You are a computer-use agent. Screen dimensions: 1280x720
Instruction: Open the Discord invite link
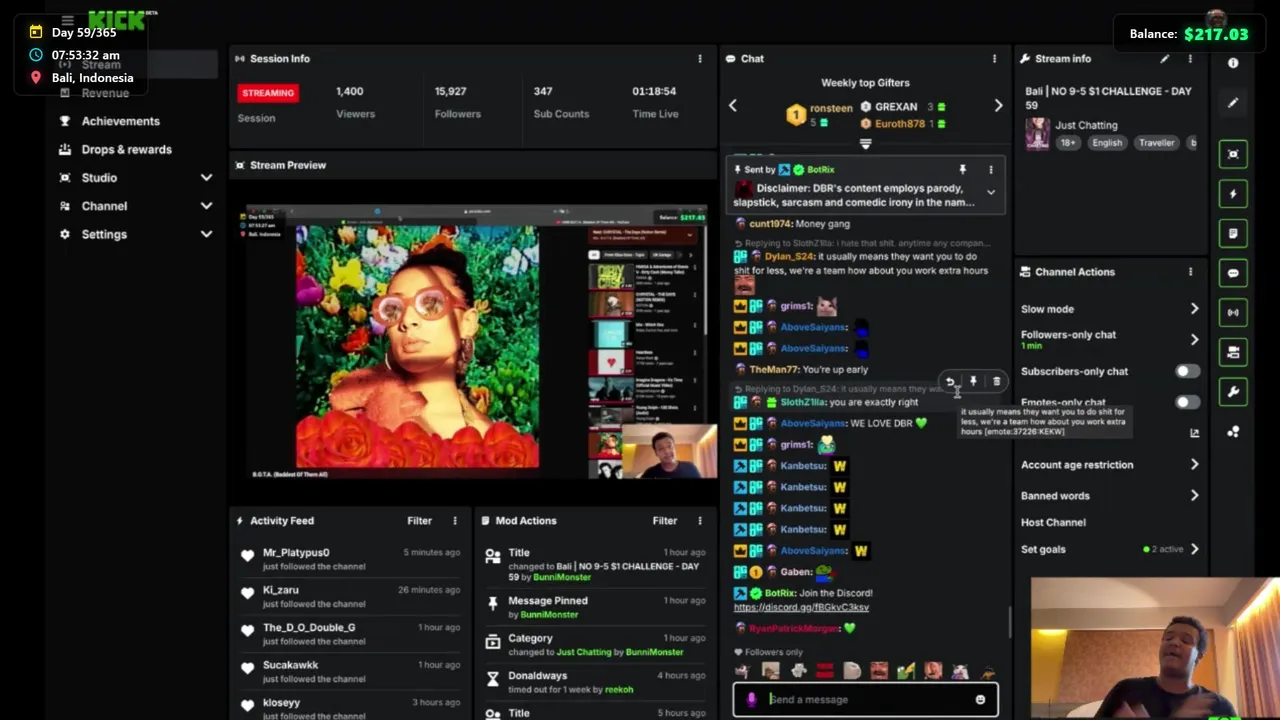tap(801, 607)
